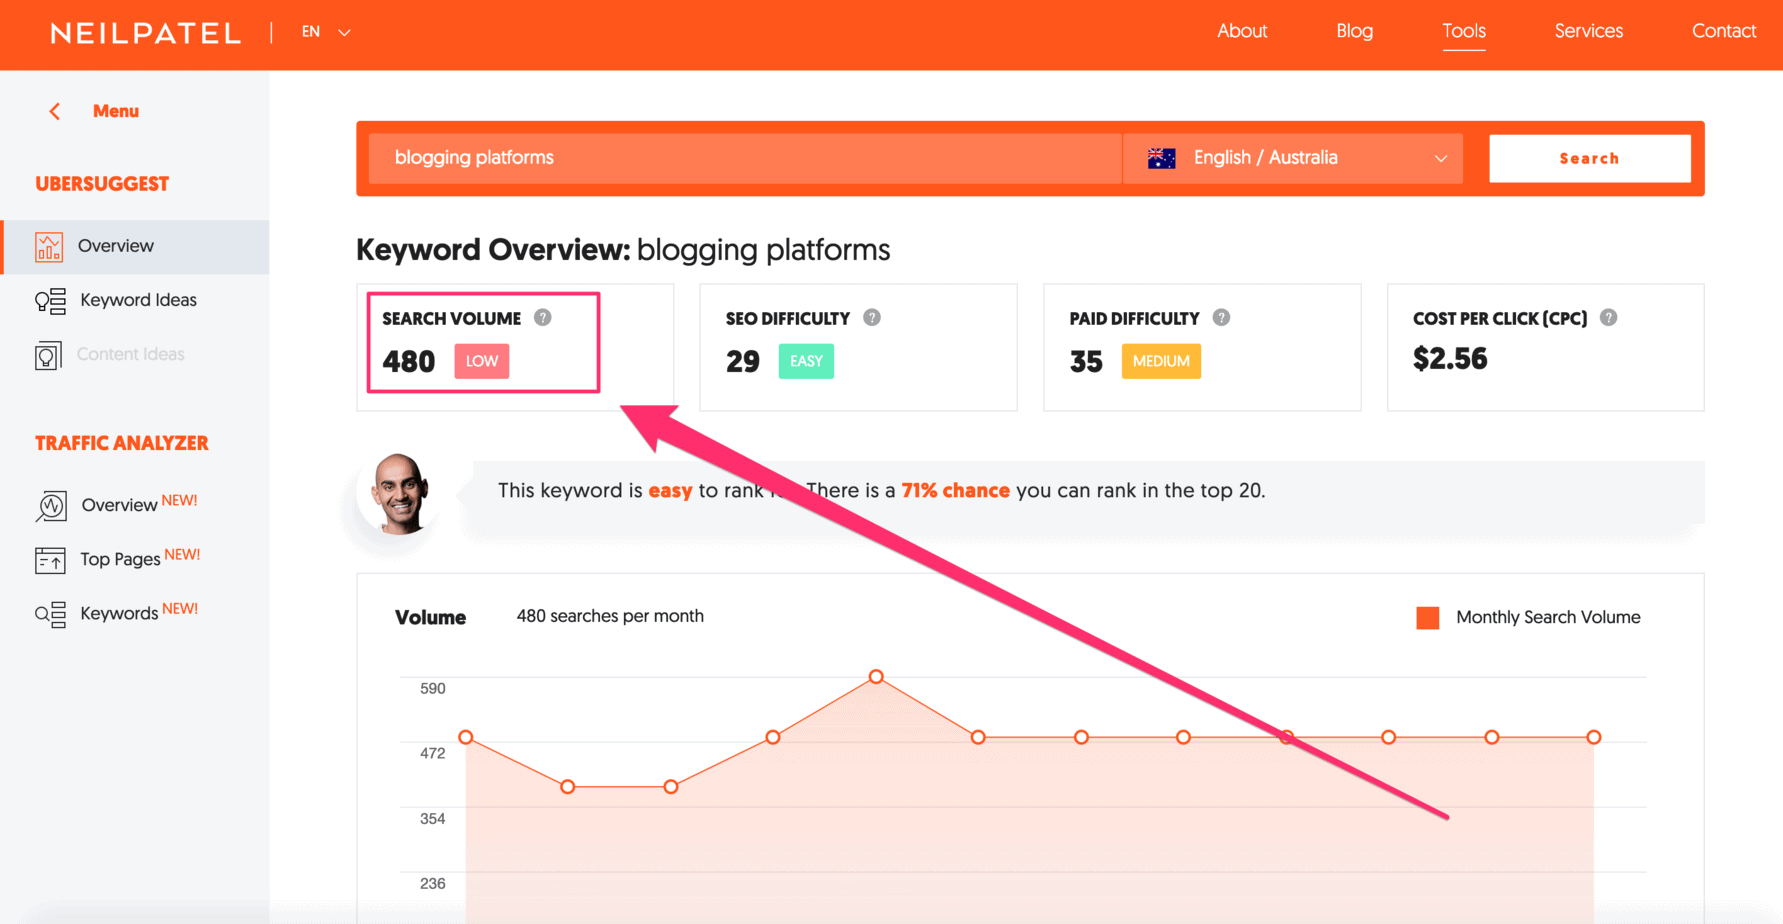
Task: Click the Cost Per Click help icon
Action: 1609,317
